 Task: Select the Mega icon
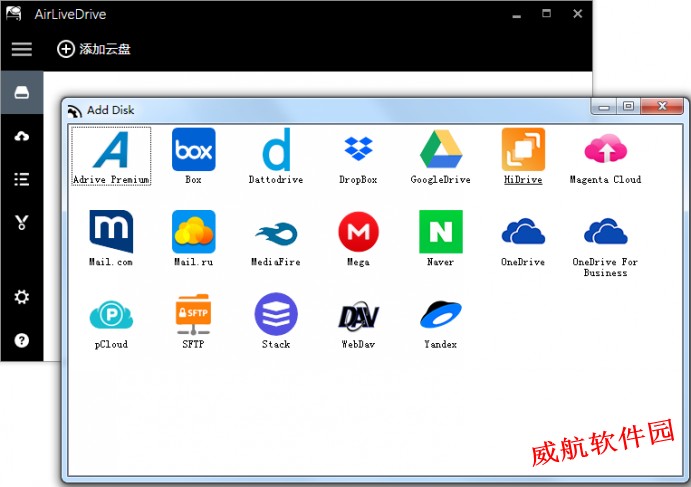click(358, 231)
